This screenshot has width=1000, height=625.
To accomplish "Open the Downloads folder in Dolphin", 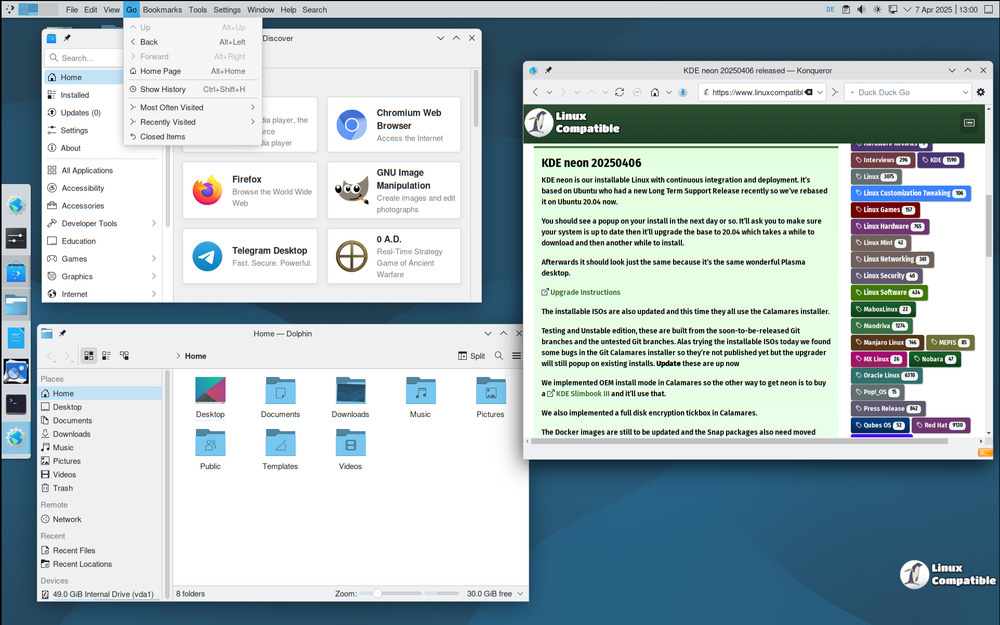I will pos(350,396).
